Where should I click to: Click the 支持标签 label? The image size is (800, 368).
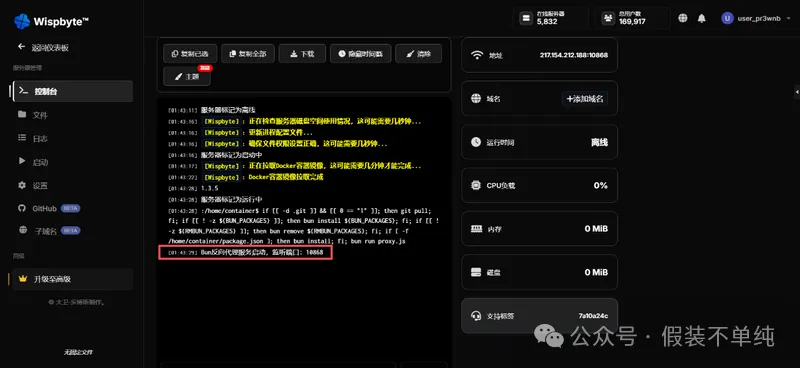point(501,316)
